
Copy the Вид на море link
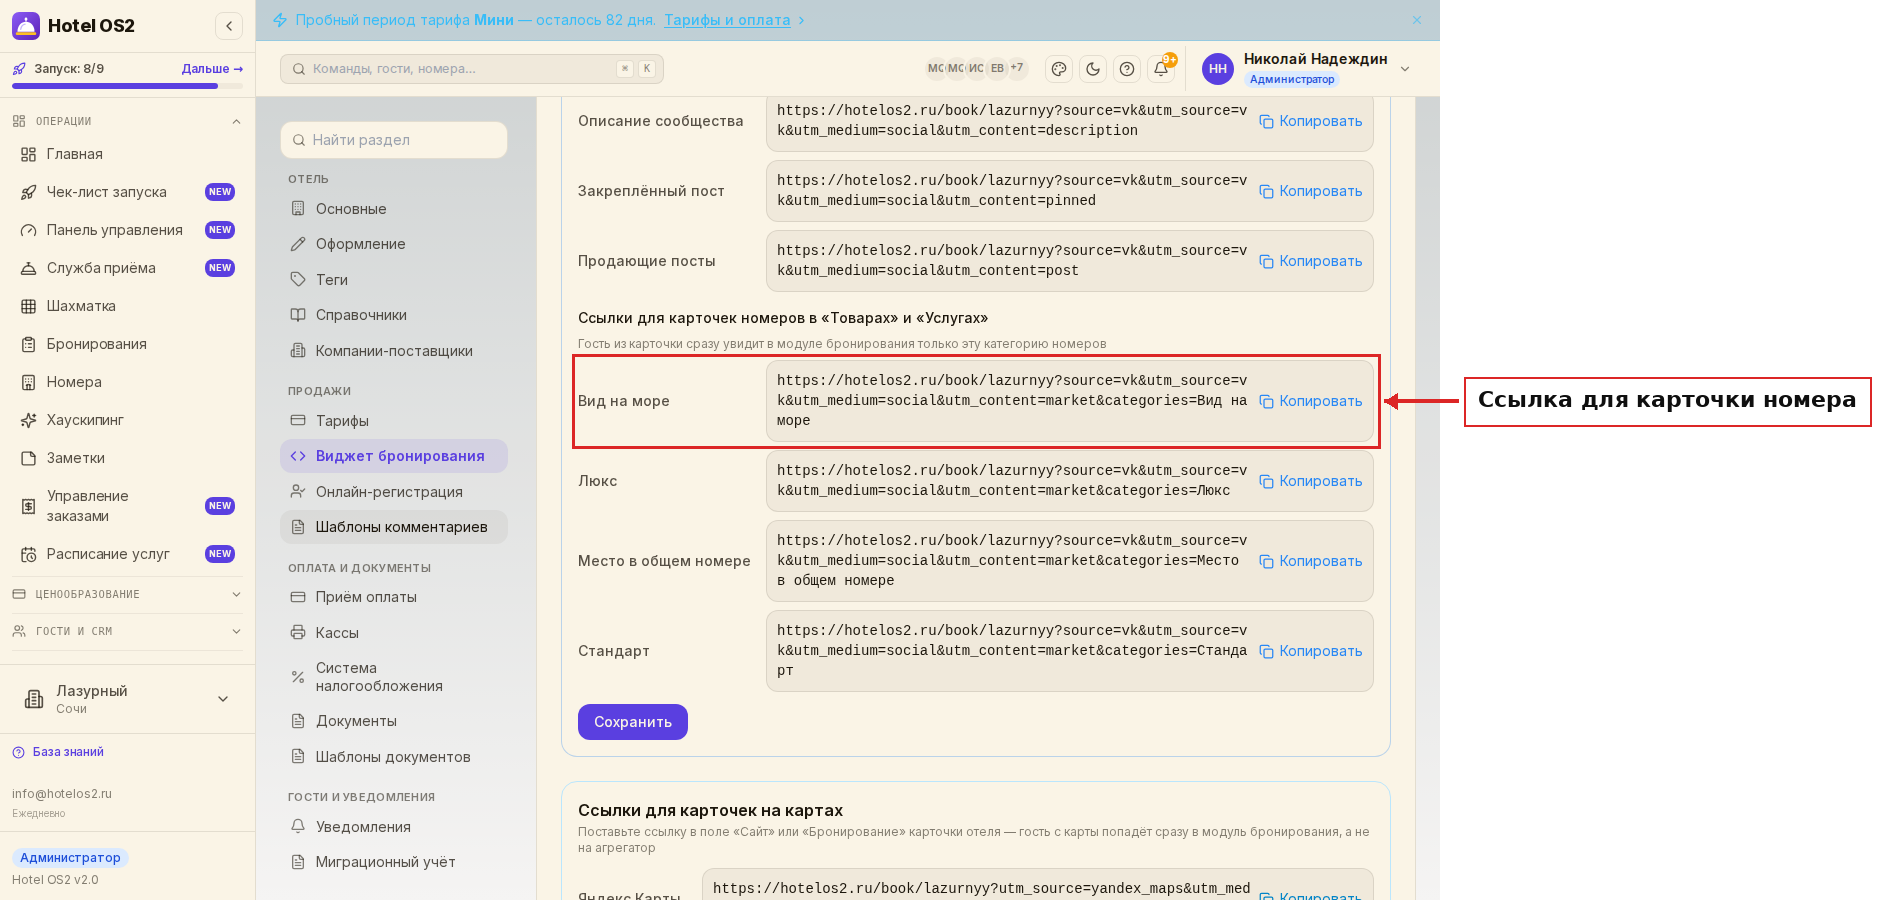1311,401
